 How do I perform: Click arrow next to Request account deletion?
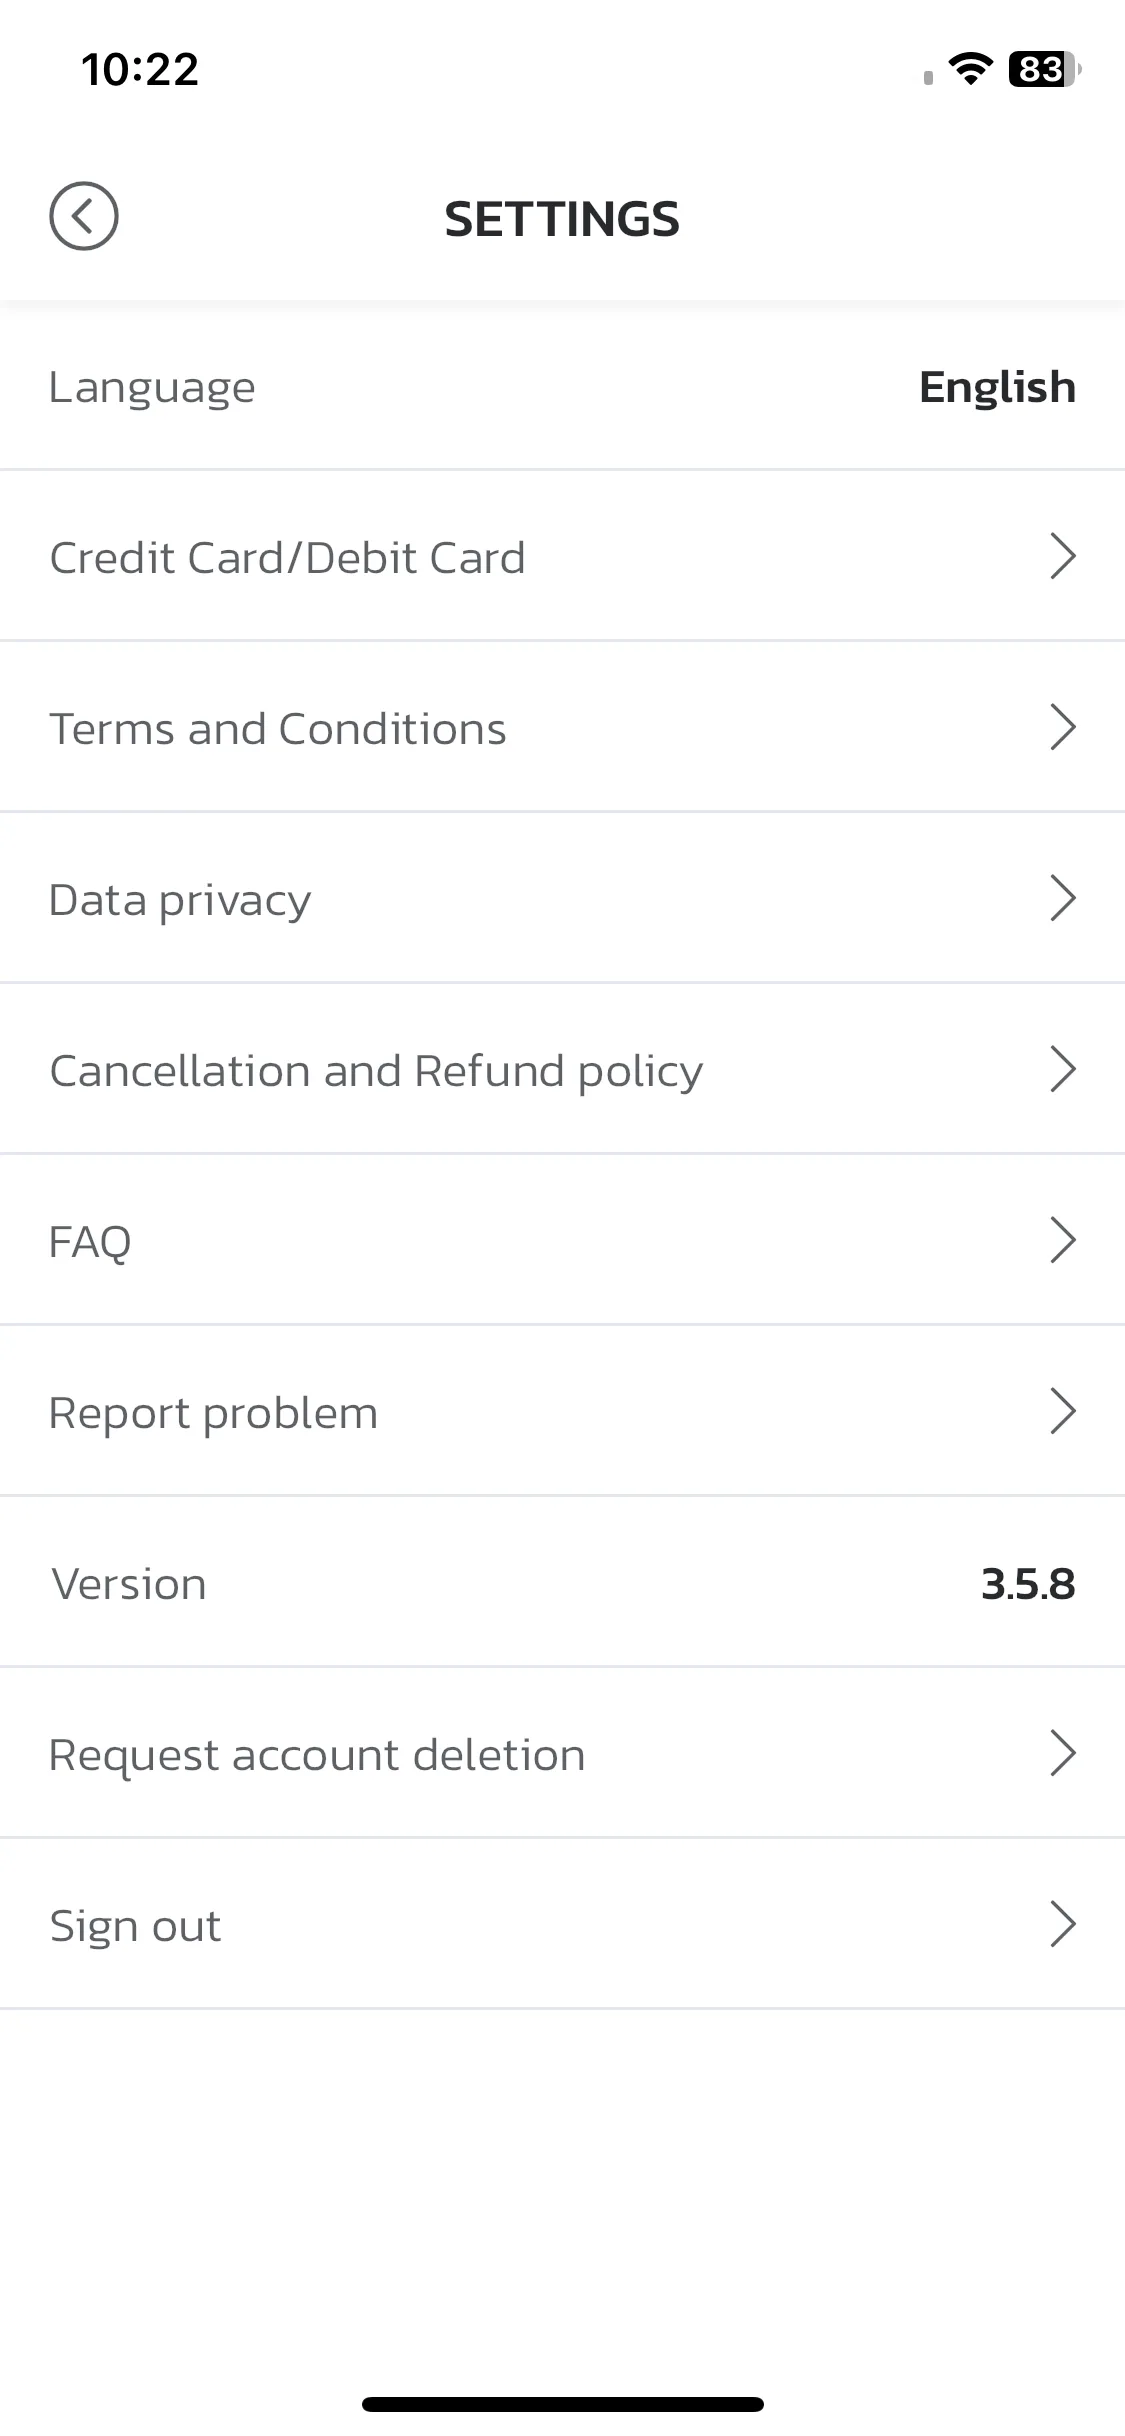click(1062, 1753)
